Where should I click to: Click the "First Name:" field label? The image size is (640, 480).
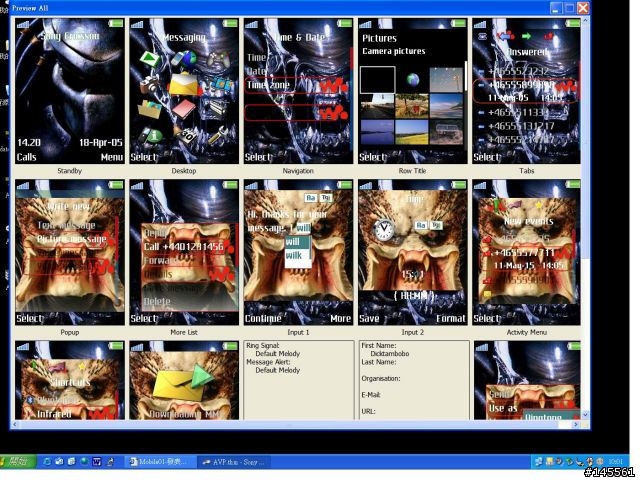[x=378, y=345]
